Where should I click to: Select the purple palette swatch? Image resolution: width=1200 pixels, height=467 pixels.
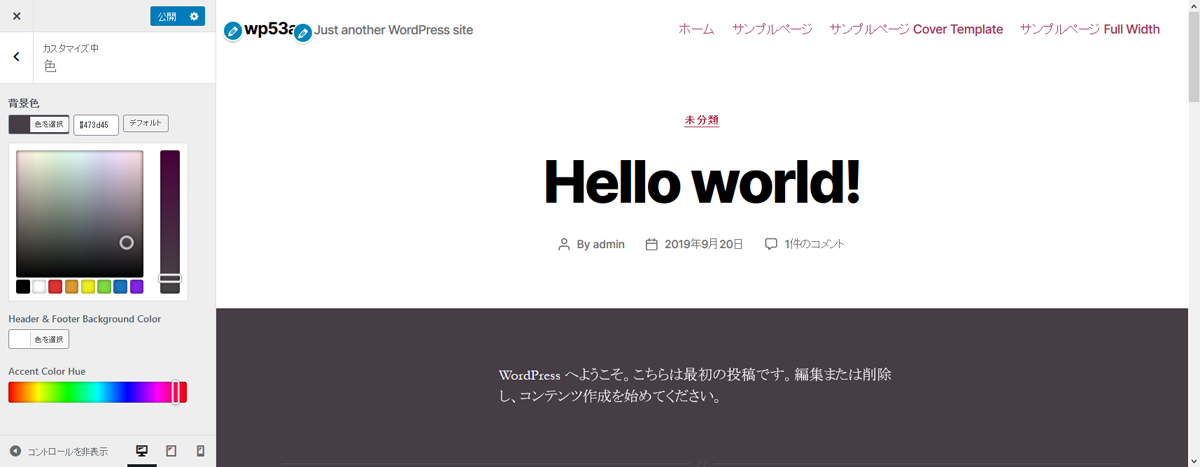137,287
